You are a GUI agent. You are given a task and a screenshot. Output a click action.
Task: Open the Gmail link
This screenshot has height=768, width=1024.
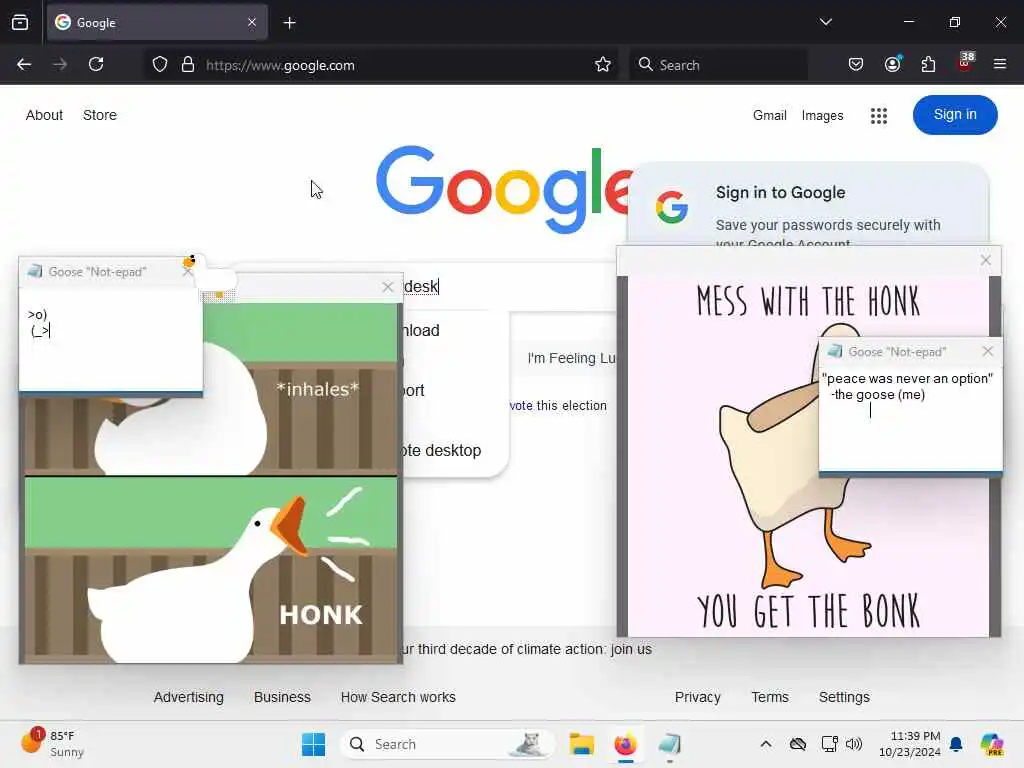[x=769, y=116]
